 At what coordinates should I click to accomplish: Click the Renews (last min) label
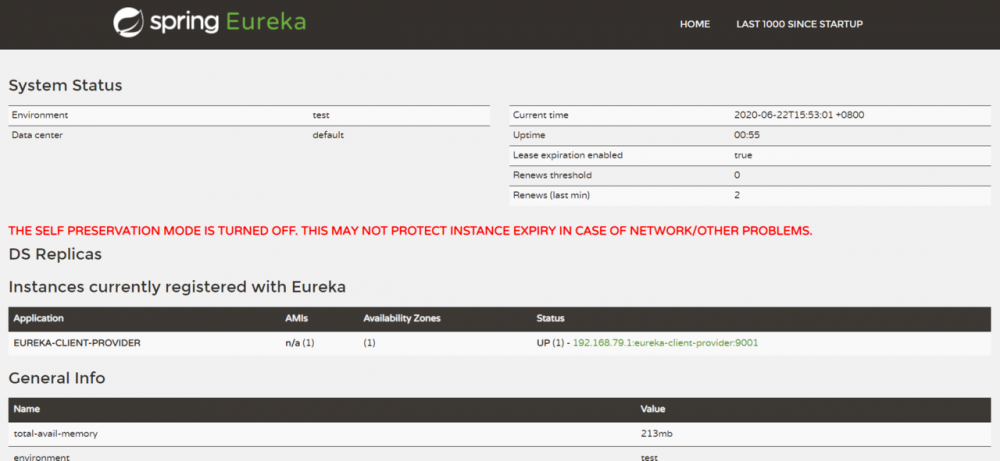coord(551,195)
